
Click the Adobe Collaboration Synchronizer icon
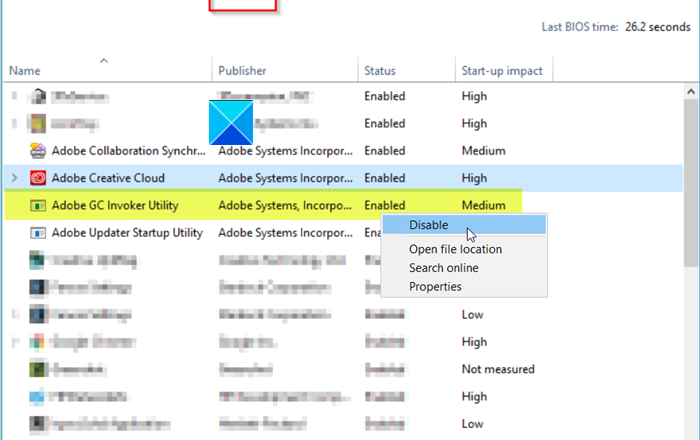pyautogui.click(x=38, y=151)
